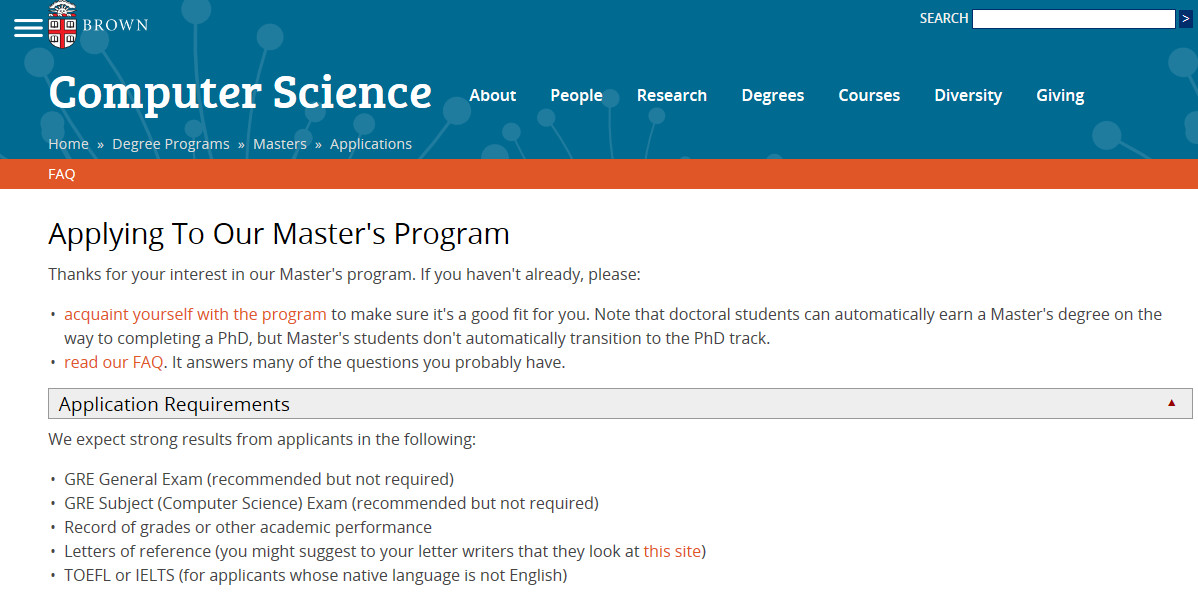This screenshot has width=1198, height=596.
Task: Navigate to the Research menu
Action: [672, 96]
